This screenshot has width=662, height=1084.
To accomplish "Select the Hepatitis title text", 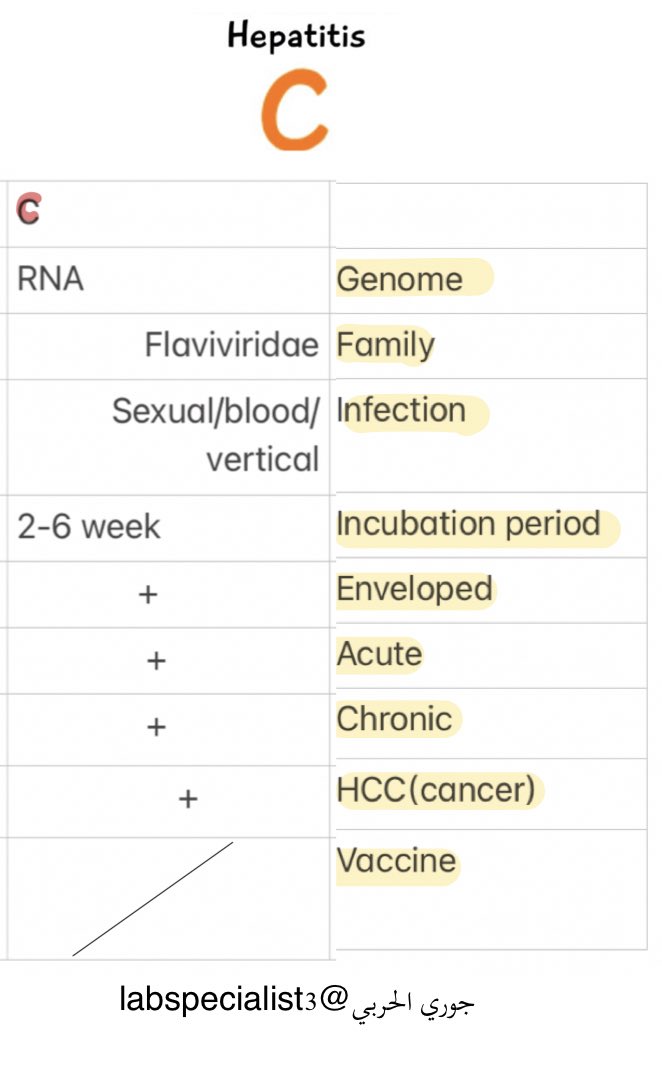I will point(296,35).
